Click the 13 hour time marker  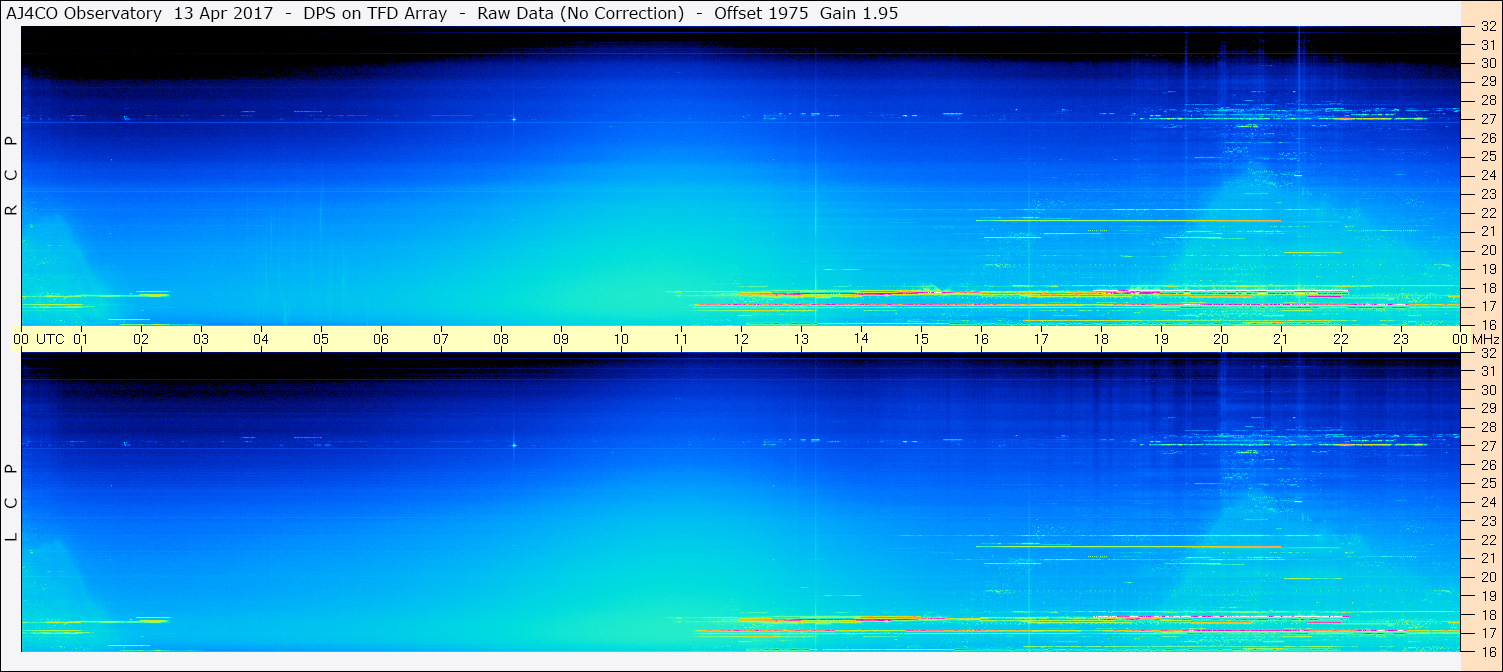tap(801, 339)
